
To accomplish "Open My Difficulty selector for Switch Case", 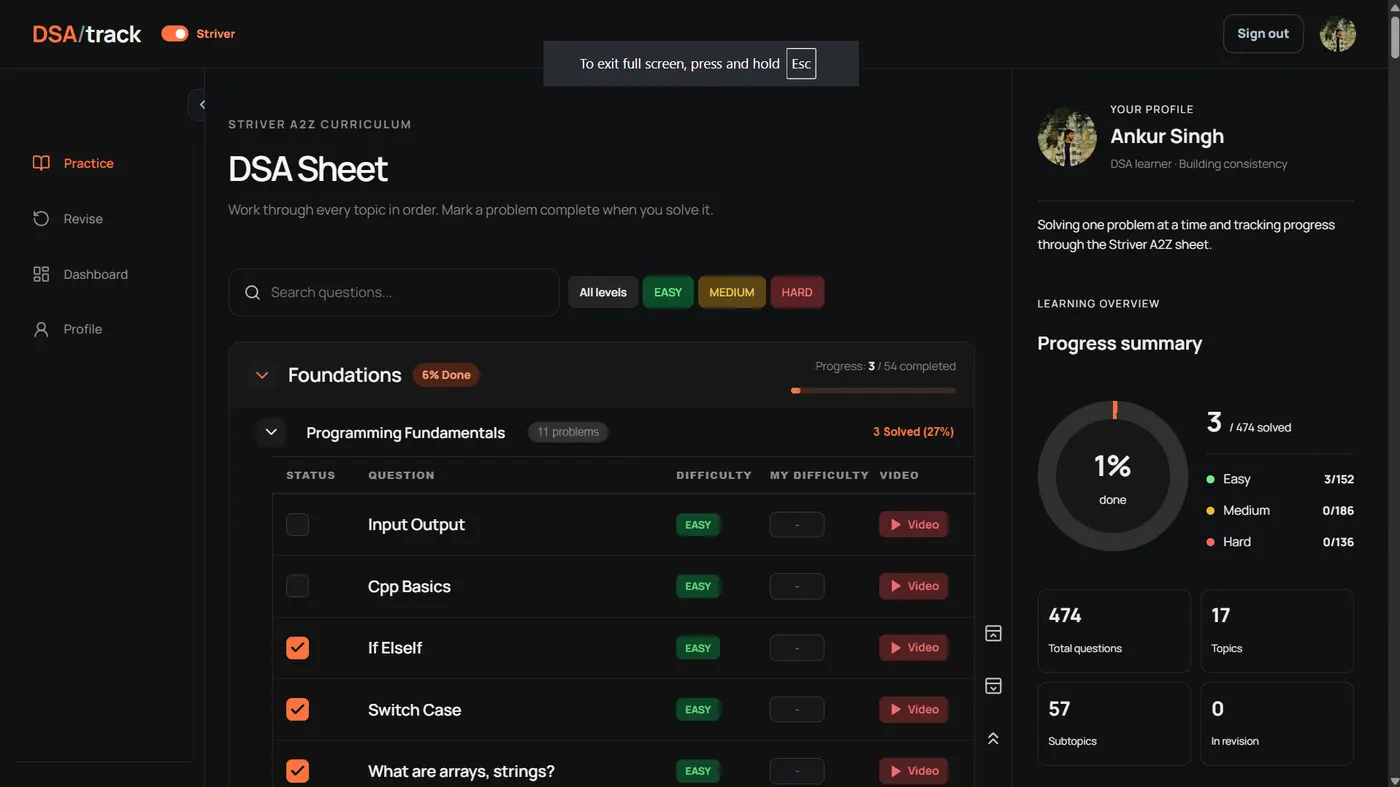I will pyautogui.click(x=797, y=710).
